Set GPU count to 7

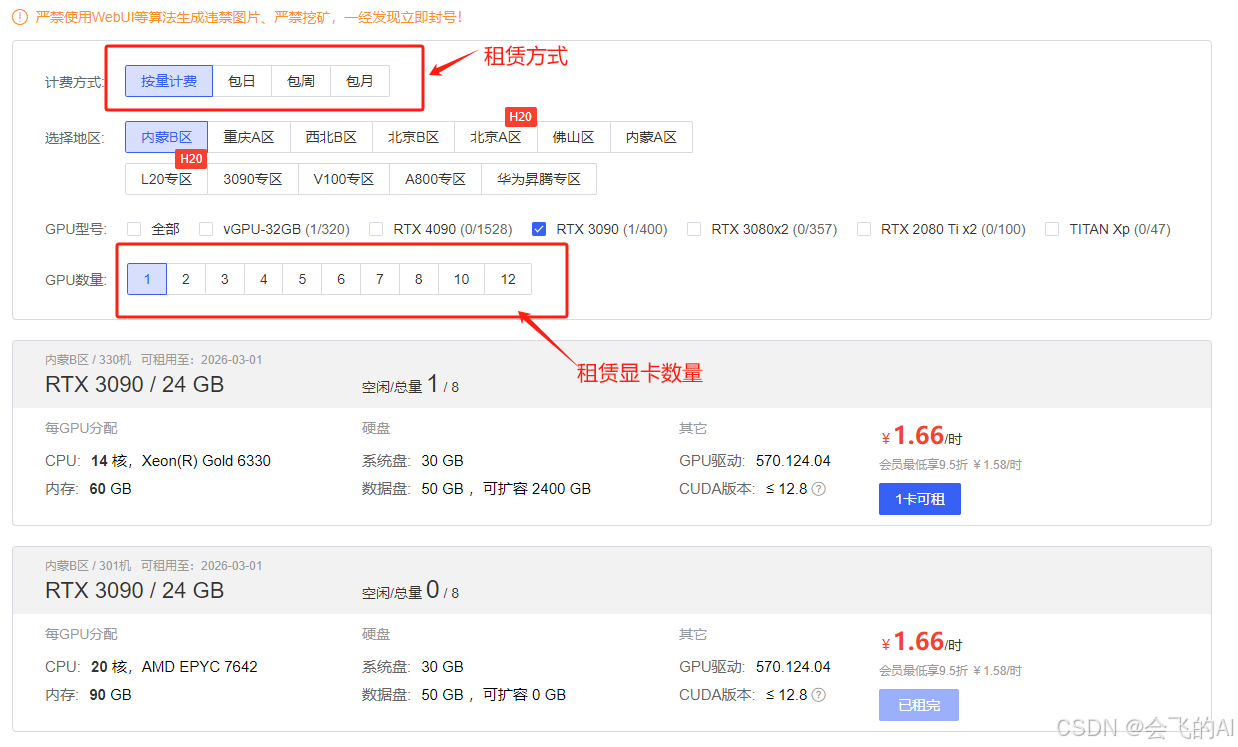click(x=380, y=279)
